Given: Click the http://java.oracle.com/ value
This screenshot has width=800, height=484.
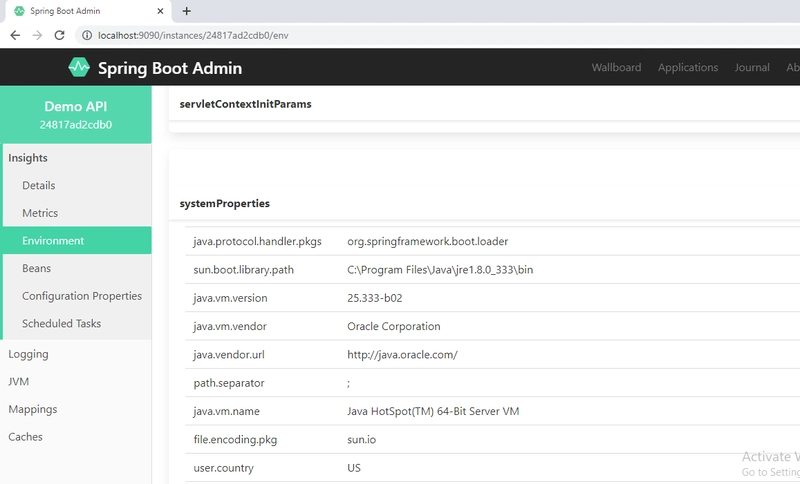Looking at the screenshot, I should click(x=402, y=354).
